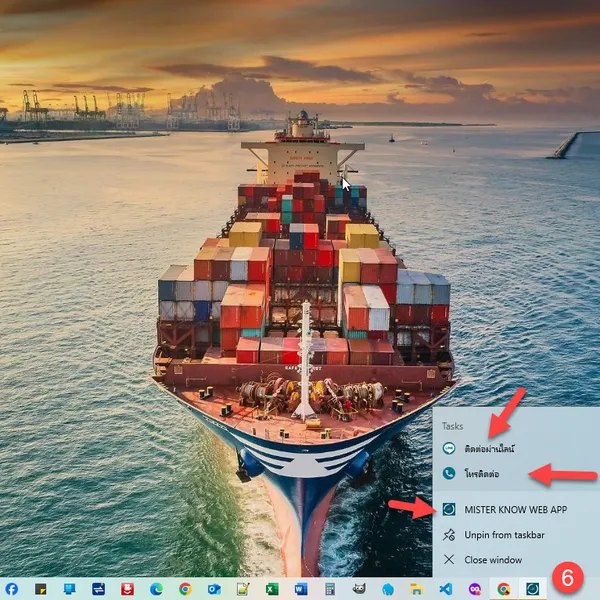The height and width of the screenshot is (600, 600).
Task: Click the GIMP taskbar icon
Action: pyautogui.click(x=358, y=589)
